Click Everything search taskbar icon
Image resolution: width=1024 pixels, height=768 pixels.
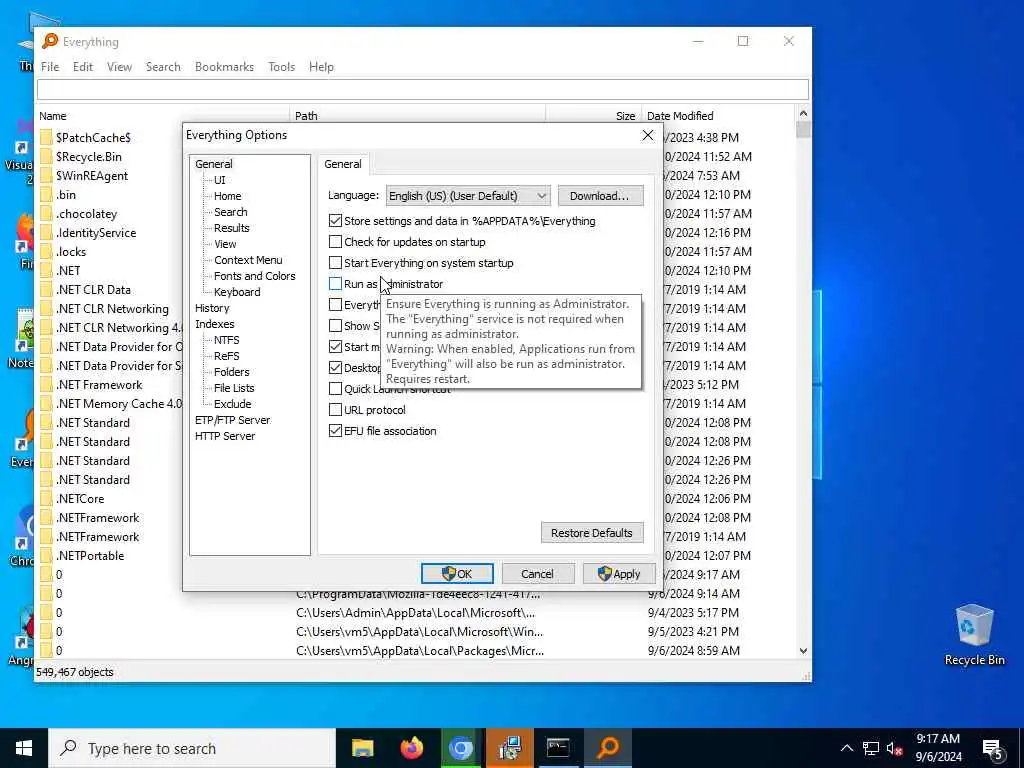click(607, 748)
